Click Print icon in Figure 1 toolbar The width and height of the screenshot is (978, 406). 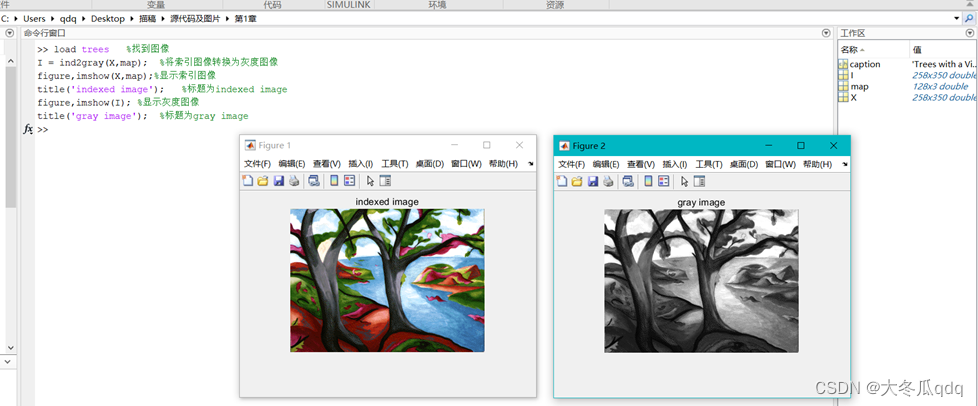(293, 181)
